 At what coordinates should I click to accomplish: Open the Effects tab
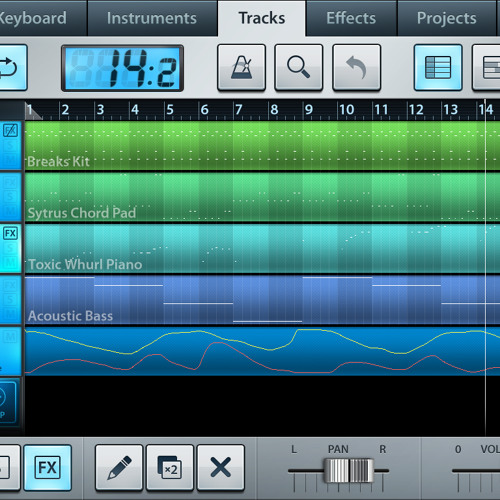pyautogui.click(x=351, y=18)
